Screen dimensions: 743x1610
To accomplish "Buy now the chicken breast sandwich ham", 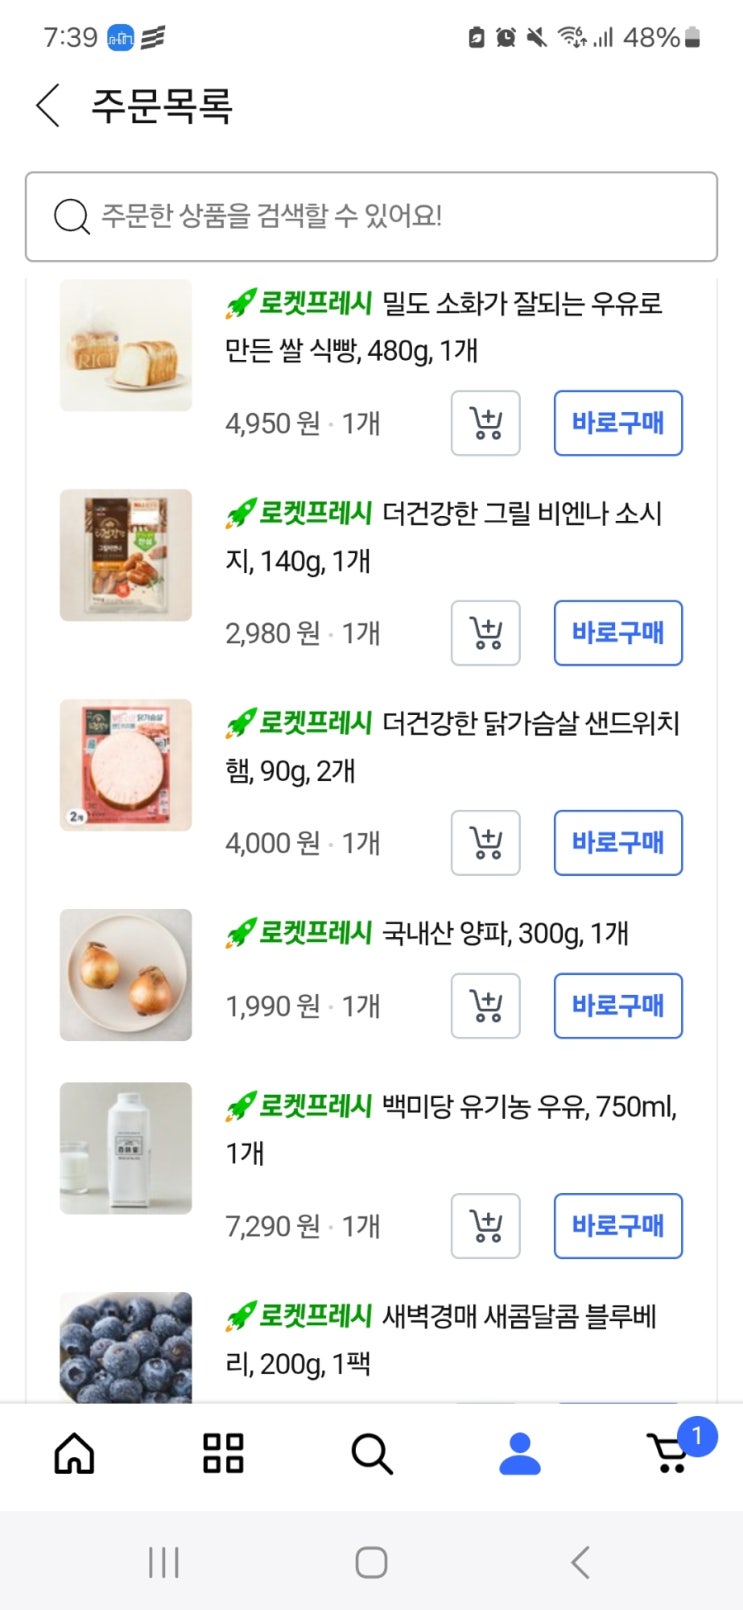I will point(618,843).
